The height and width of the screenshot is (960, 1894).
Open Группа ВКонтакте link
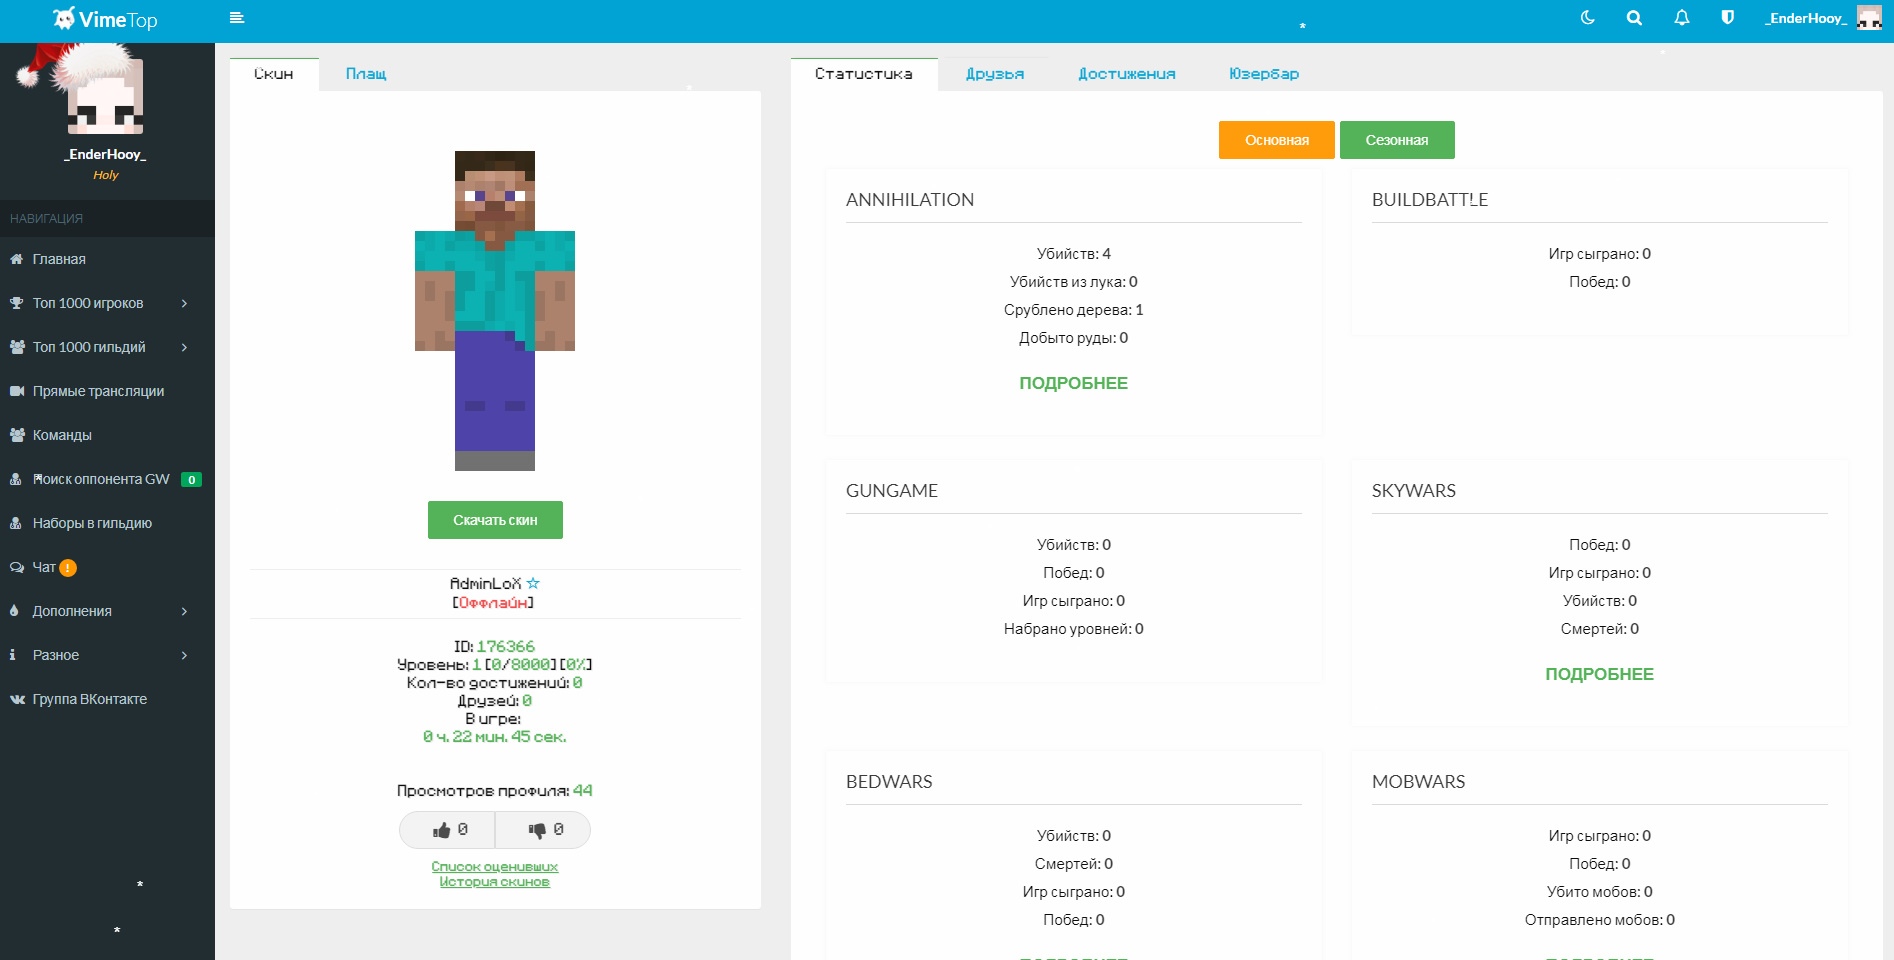pyautogui.click(x=89, y=699)
